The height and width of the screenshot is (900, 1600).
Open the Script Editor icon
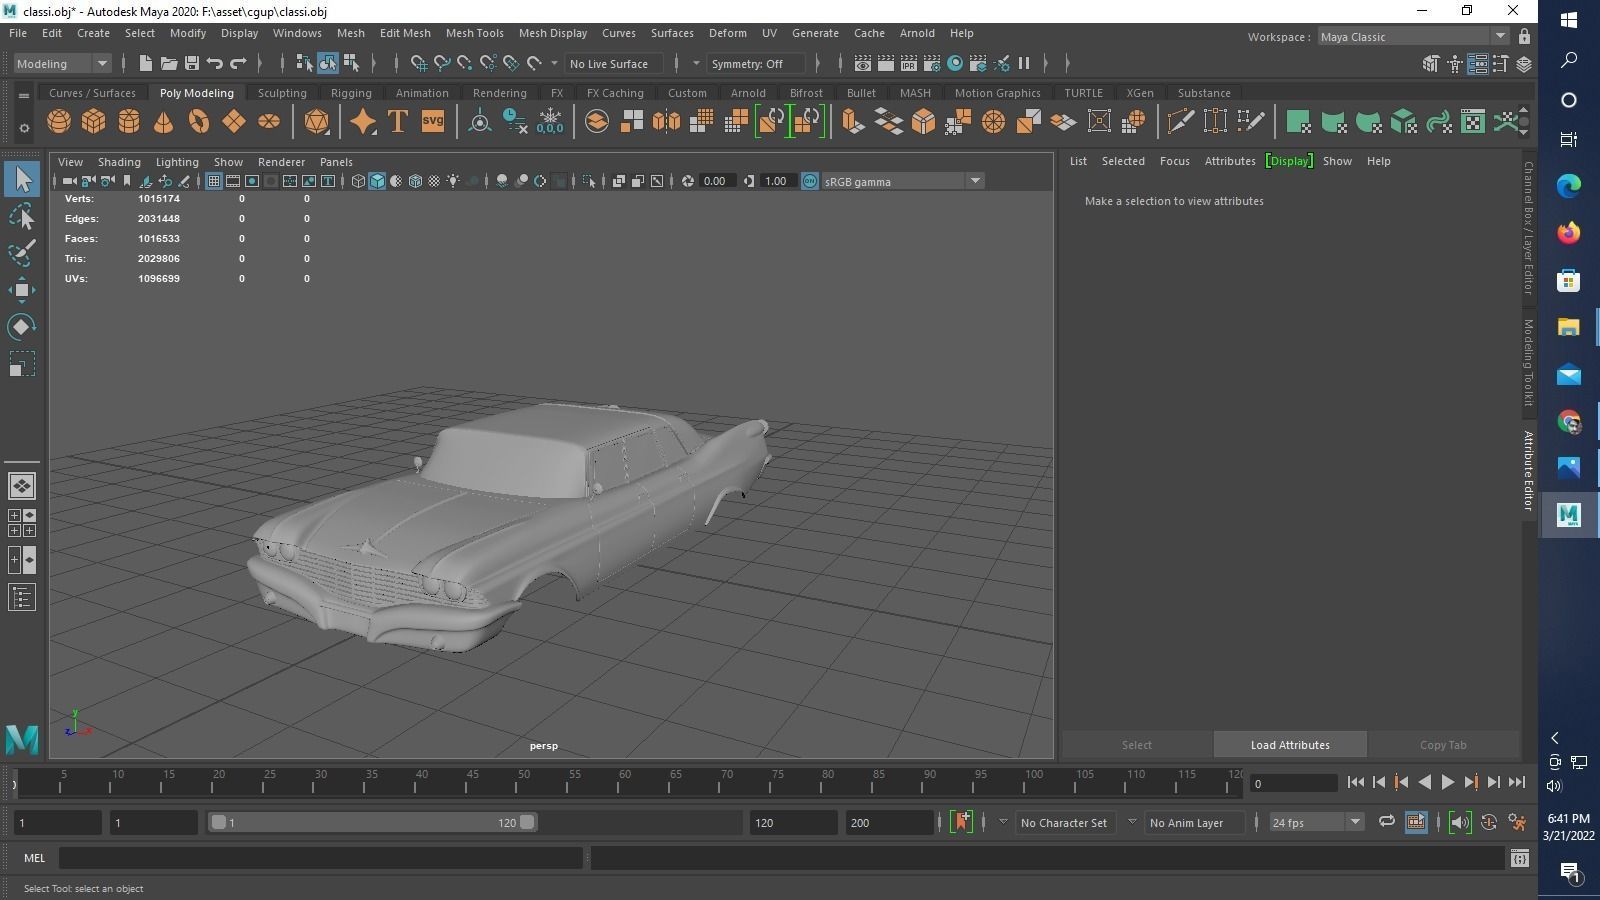1520,858
